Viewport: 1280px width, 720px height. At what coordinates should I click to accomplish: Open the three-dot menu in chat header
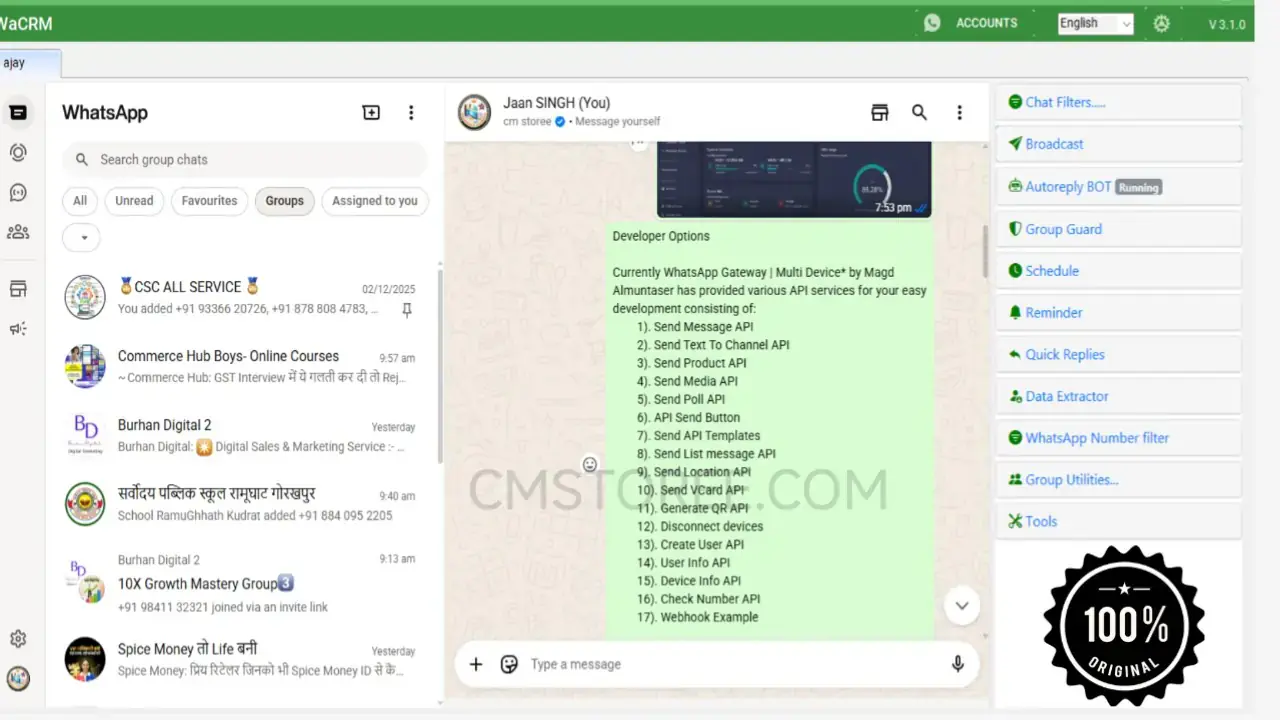pos(959,112)
